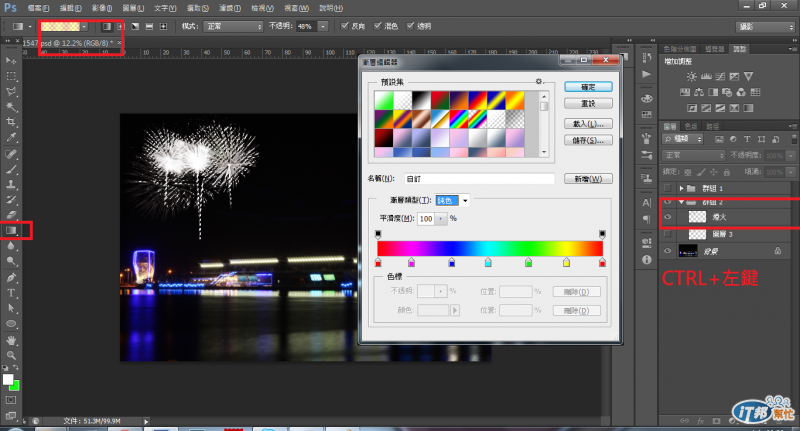Click the 儲存(S)... button

pos(588,140)
